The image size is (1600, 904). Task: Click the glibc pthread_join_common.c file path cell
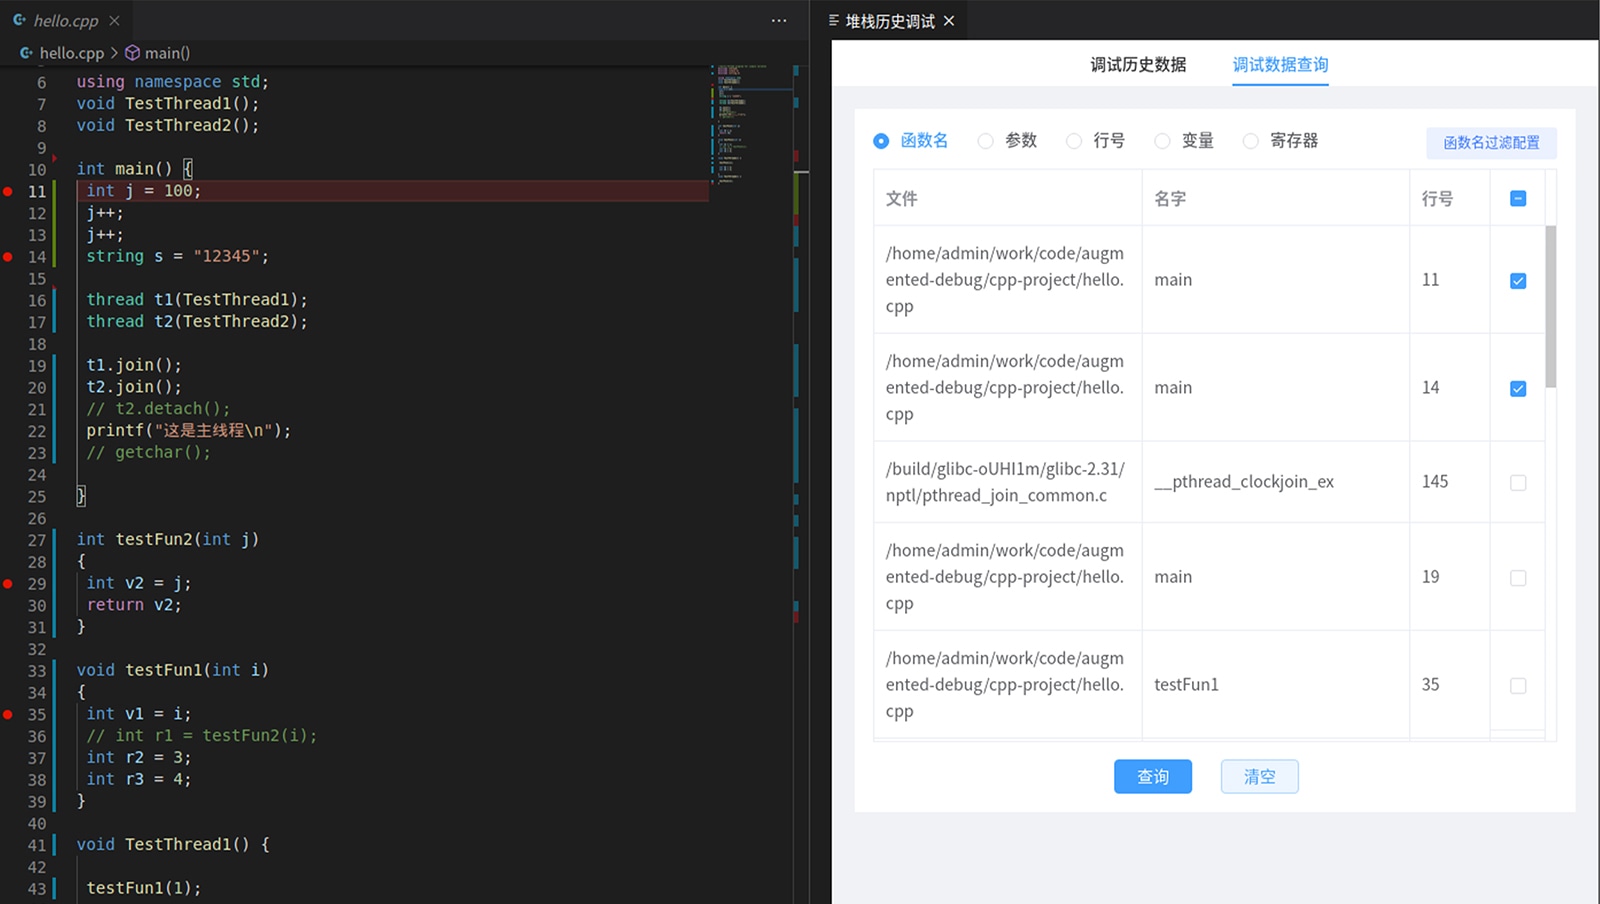tap(1008, 482)
